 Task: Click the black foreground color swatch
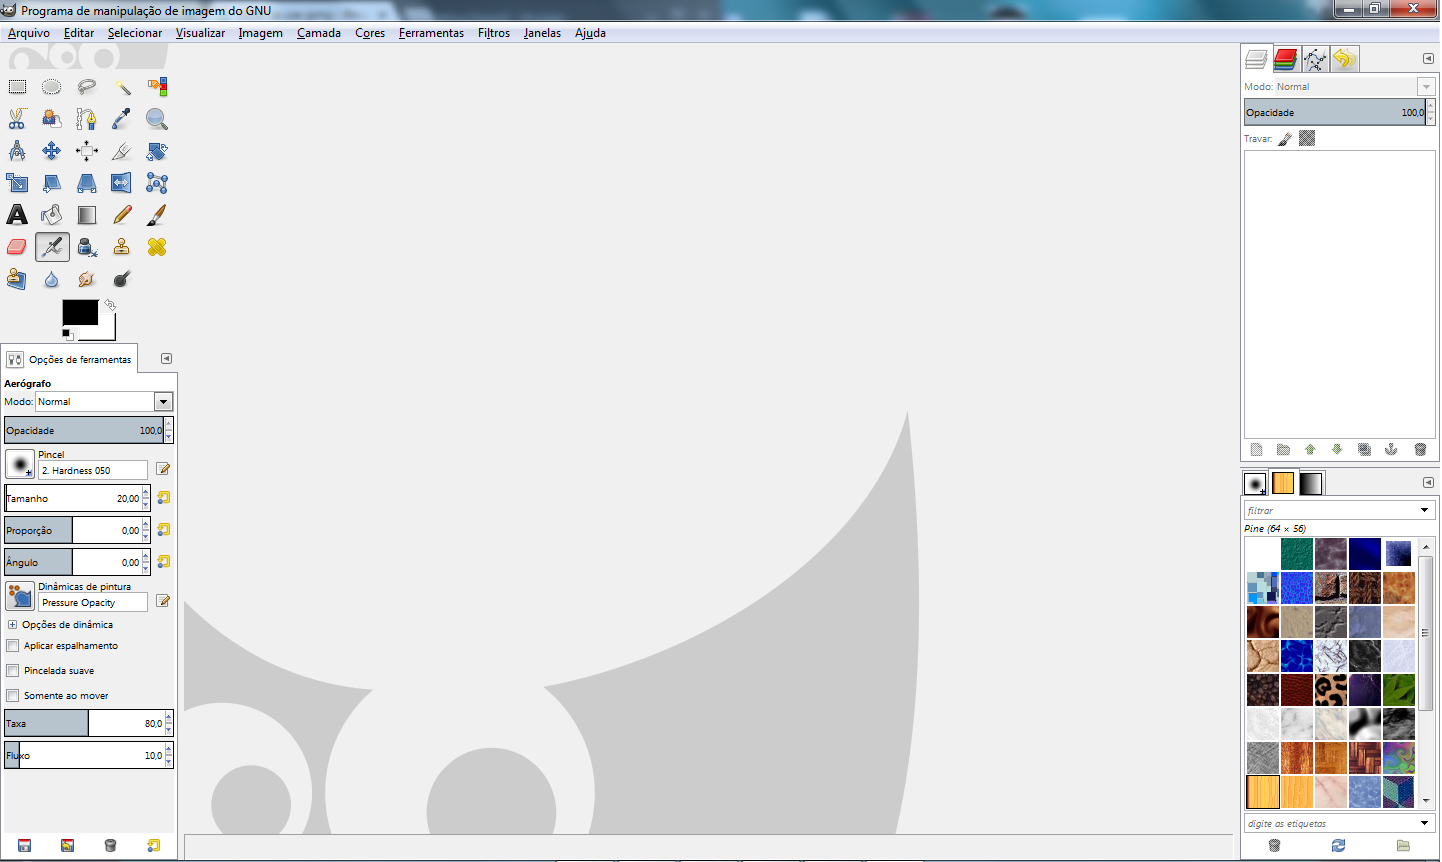(80, 312)
